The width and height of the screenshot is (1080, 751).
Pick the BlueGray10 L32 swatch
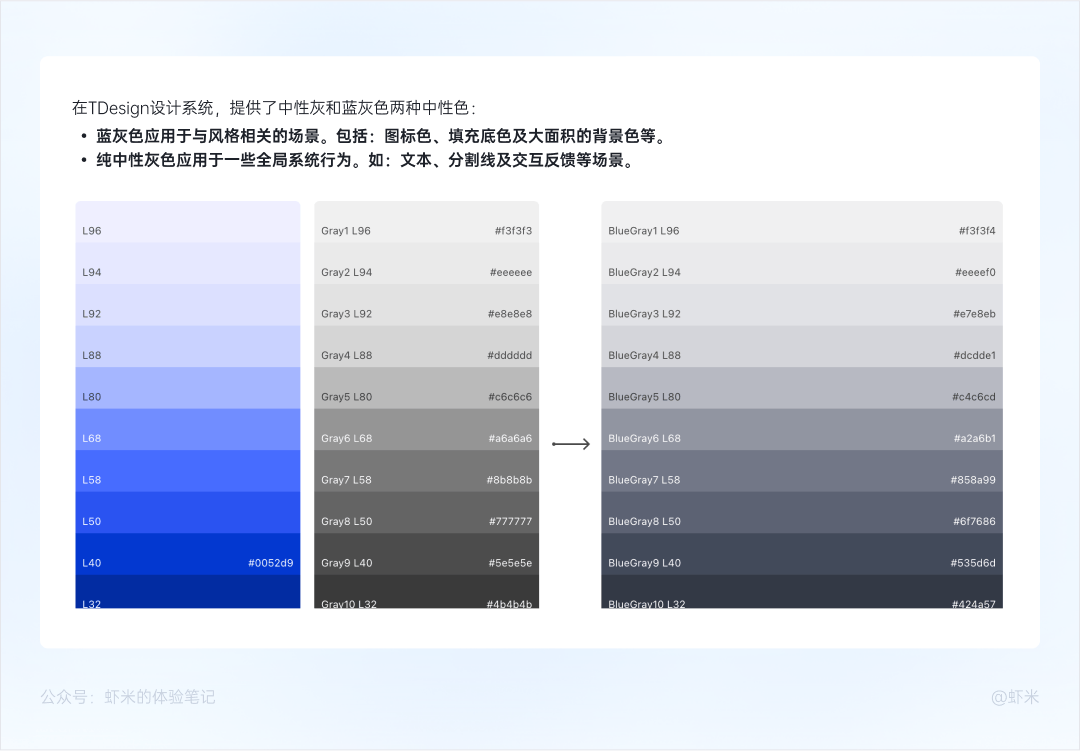click(x=802, y=592)
